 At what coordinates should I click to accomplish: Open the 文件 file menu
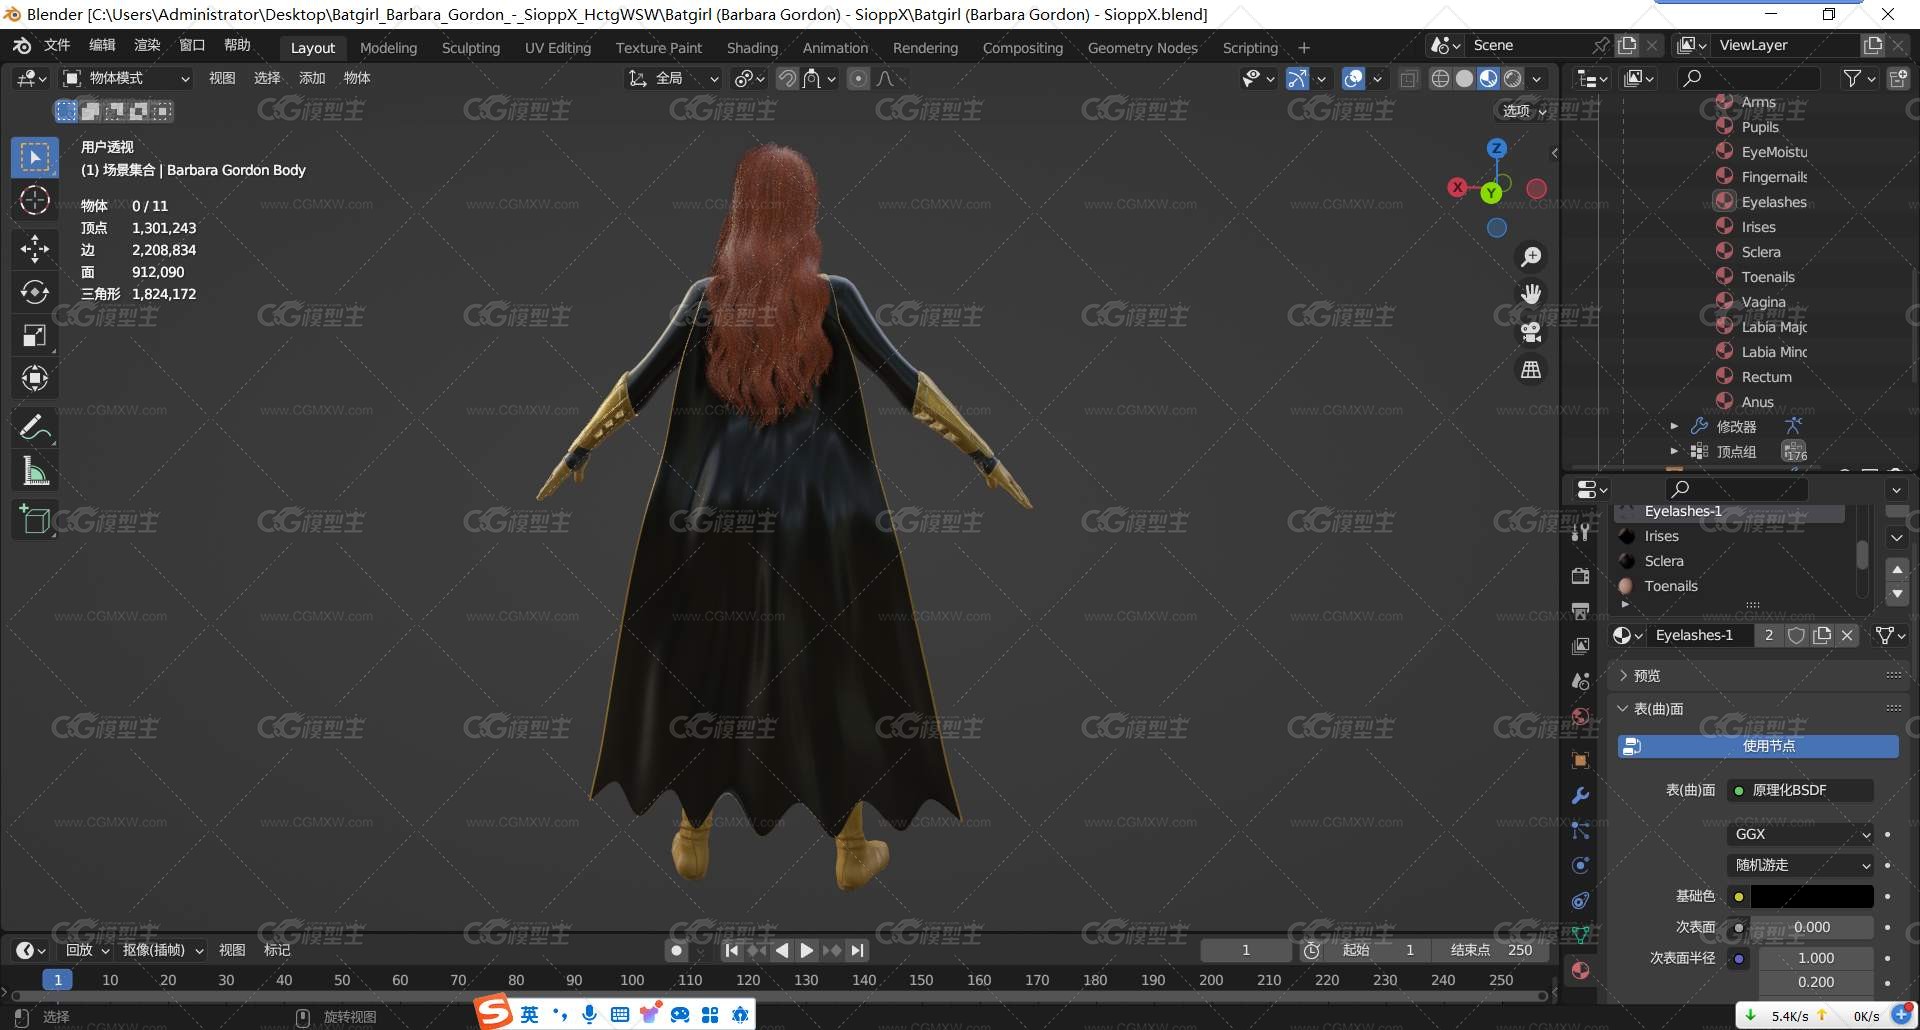(57, 45)
